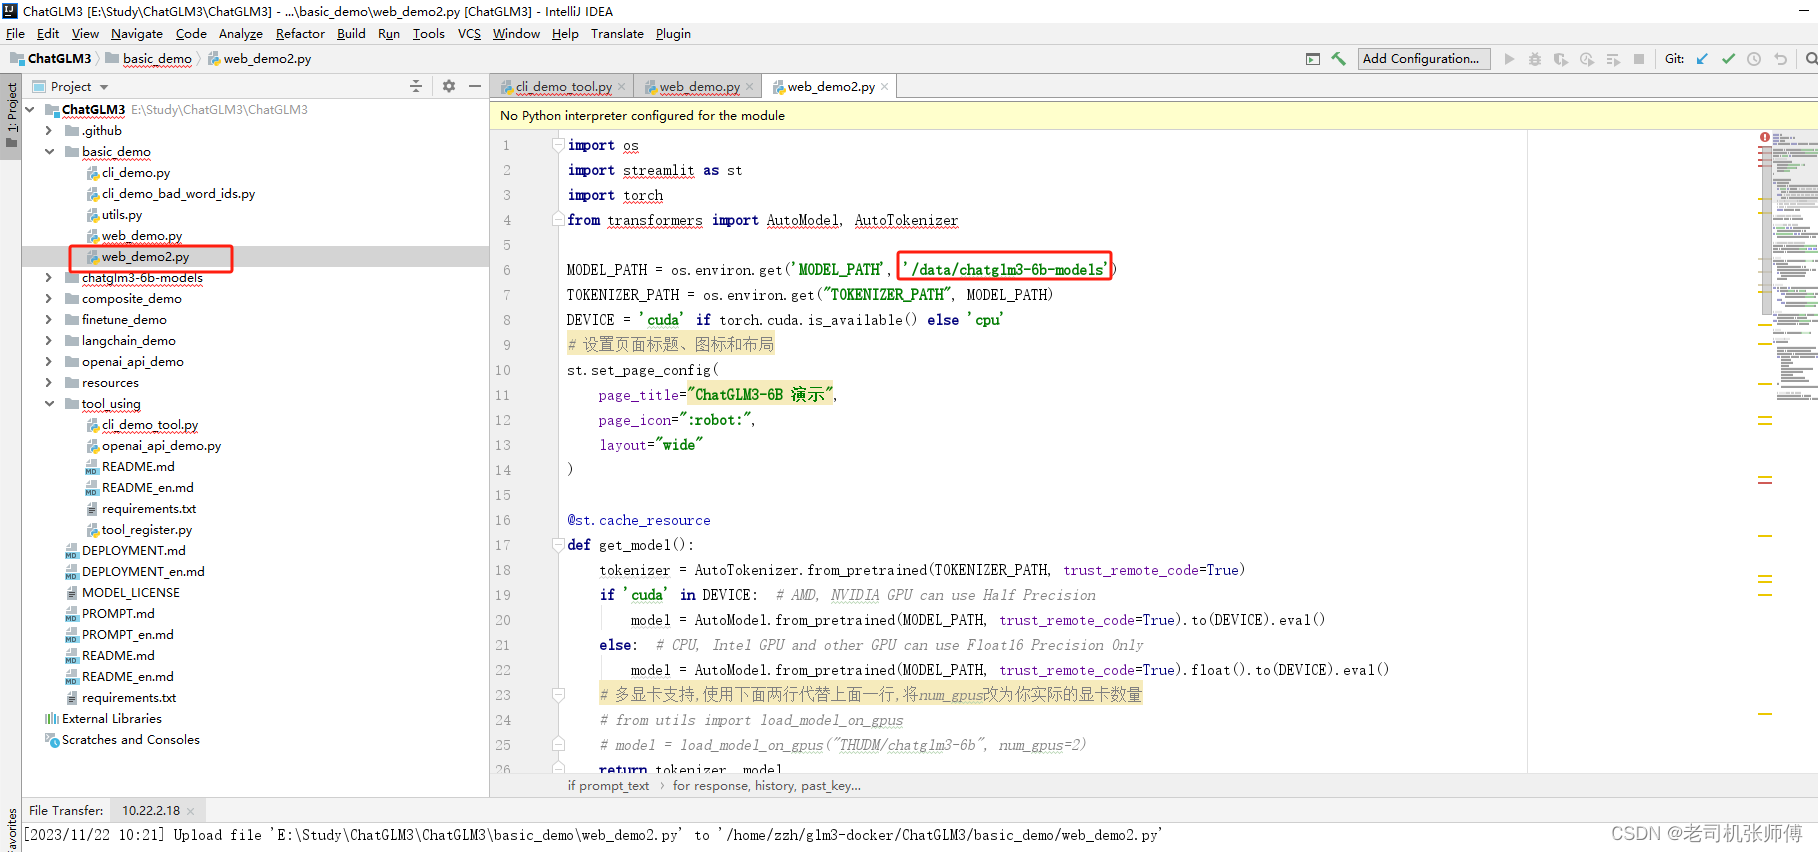Click the Debug bug icon

pos(1535,59)
